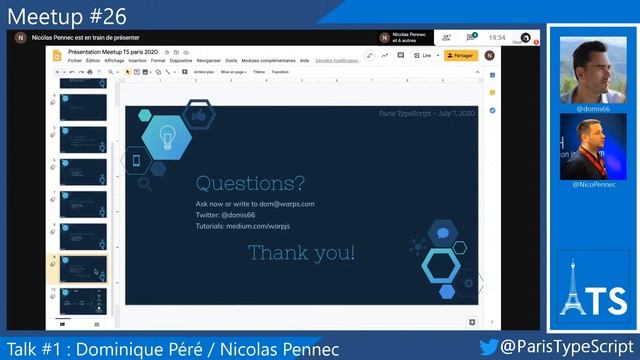Click the @domis66 webcam thumbnail

(x=593, y=70)
